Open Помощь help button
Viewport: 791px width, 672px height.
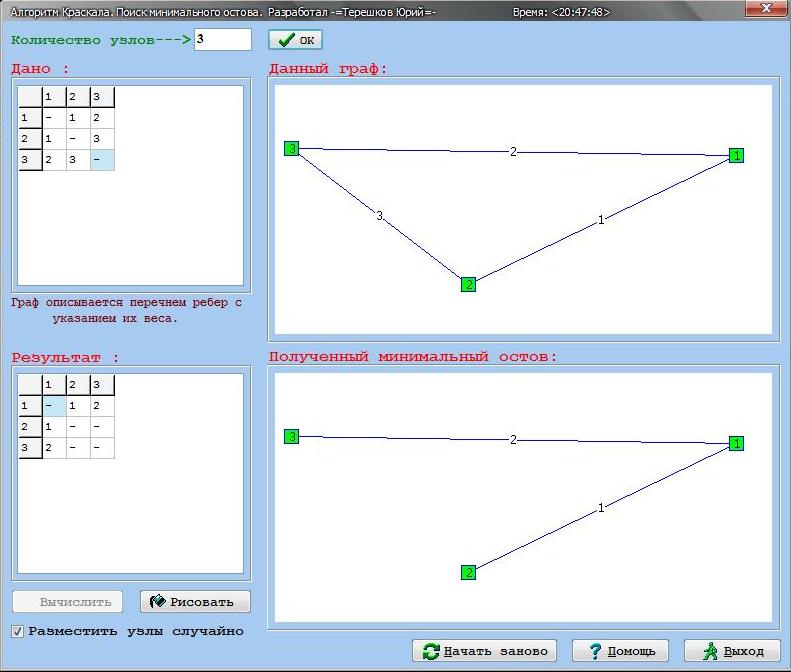(x=620, y=651)
